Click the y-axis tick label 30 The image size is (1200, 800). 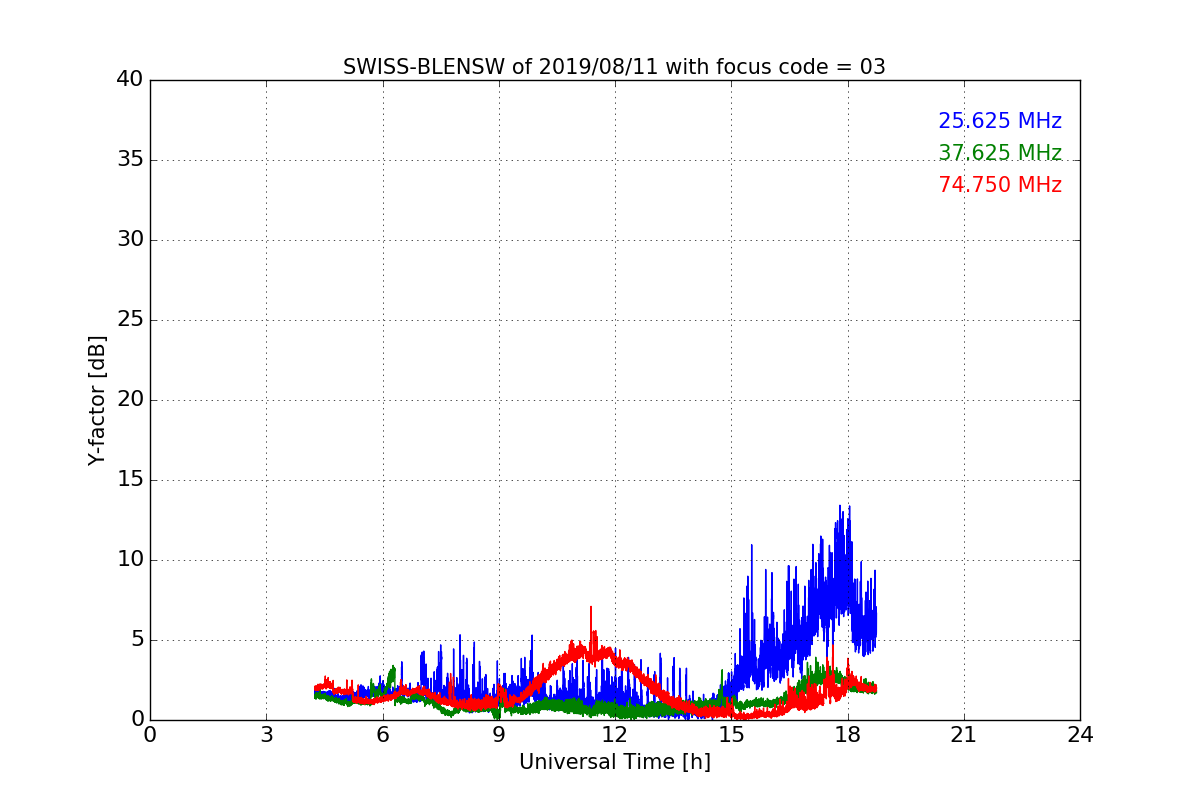tap(129, 239)
